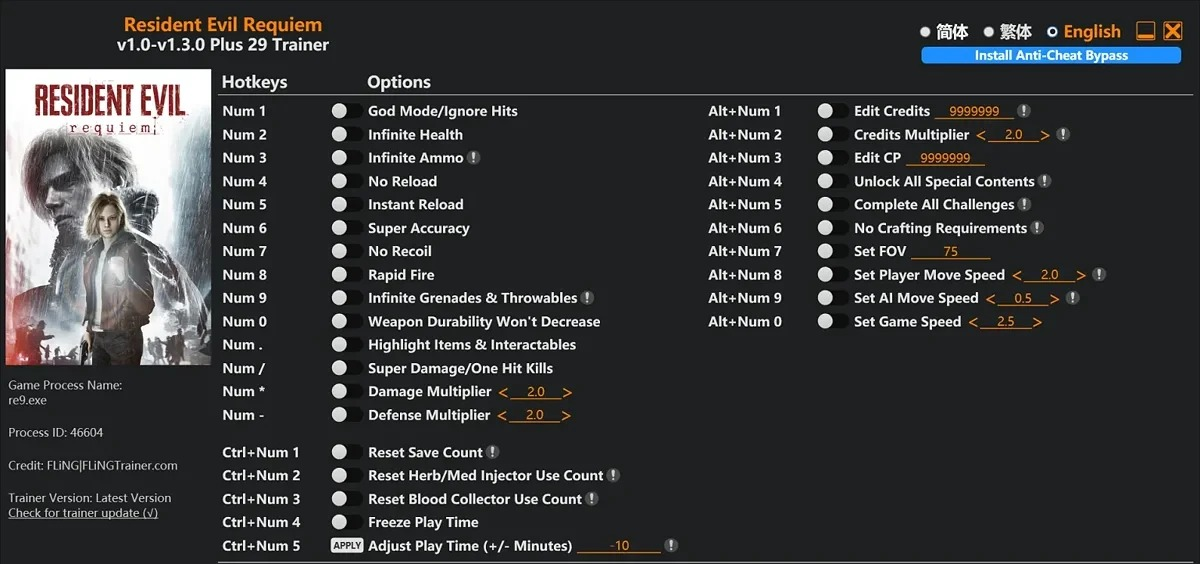This screenshot has width=1200, height=564.
Task: Decrease AI Move Speed with left arrow
Action: pos(990,298)
